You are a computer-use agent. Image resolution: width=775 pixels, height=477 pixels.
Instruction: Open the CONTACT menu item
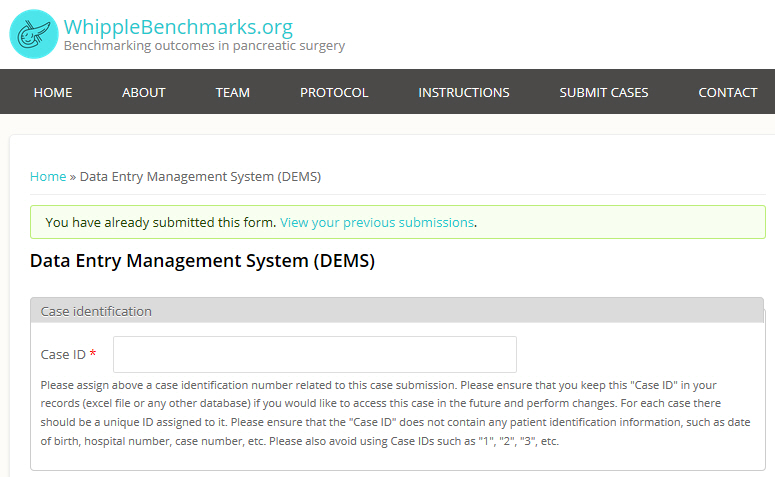tap(728, 92)
